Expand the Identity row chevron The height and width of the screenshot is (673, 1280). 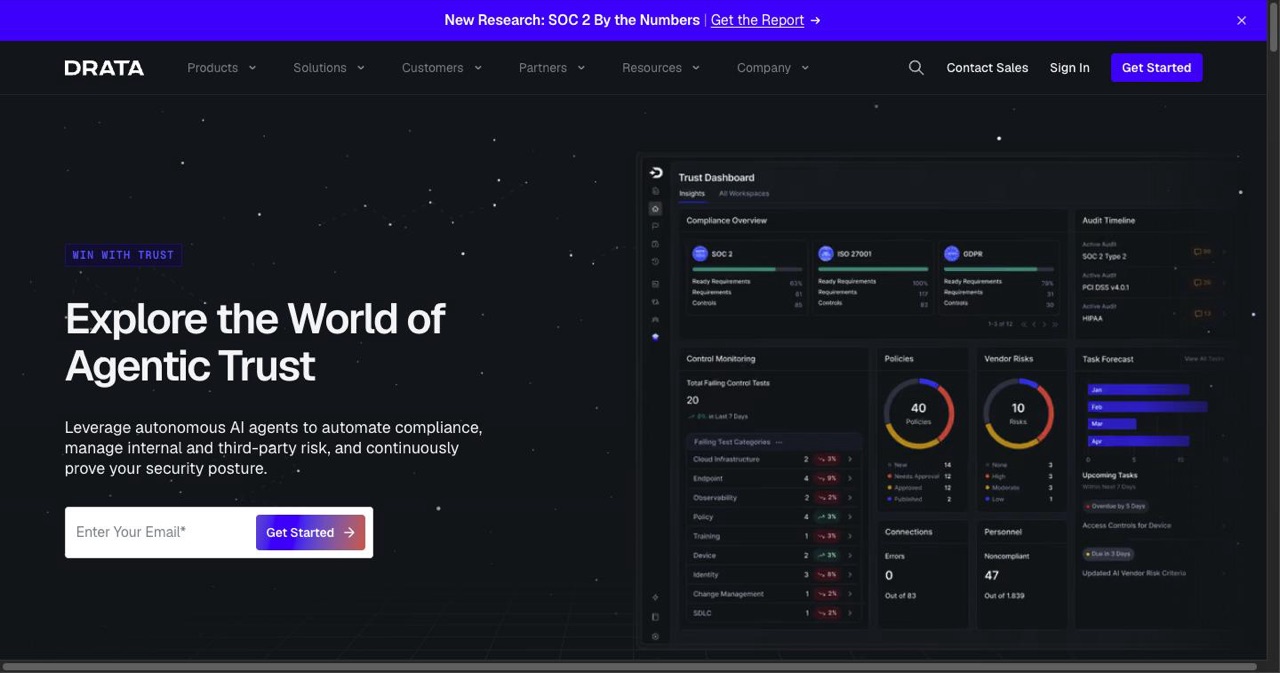(850, 575)
